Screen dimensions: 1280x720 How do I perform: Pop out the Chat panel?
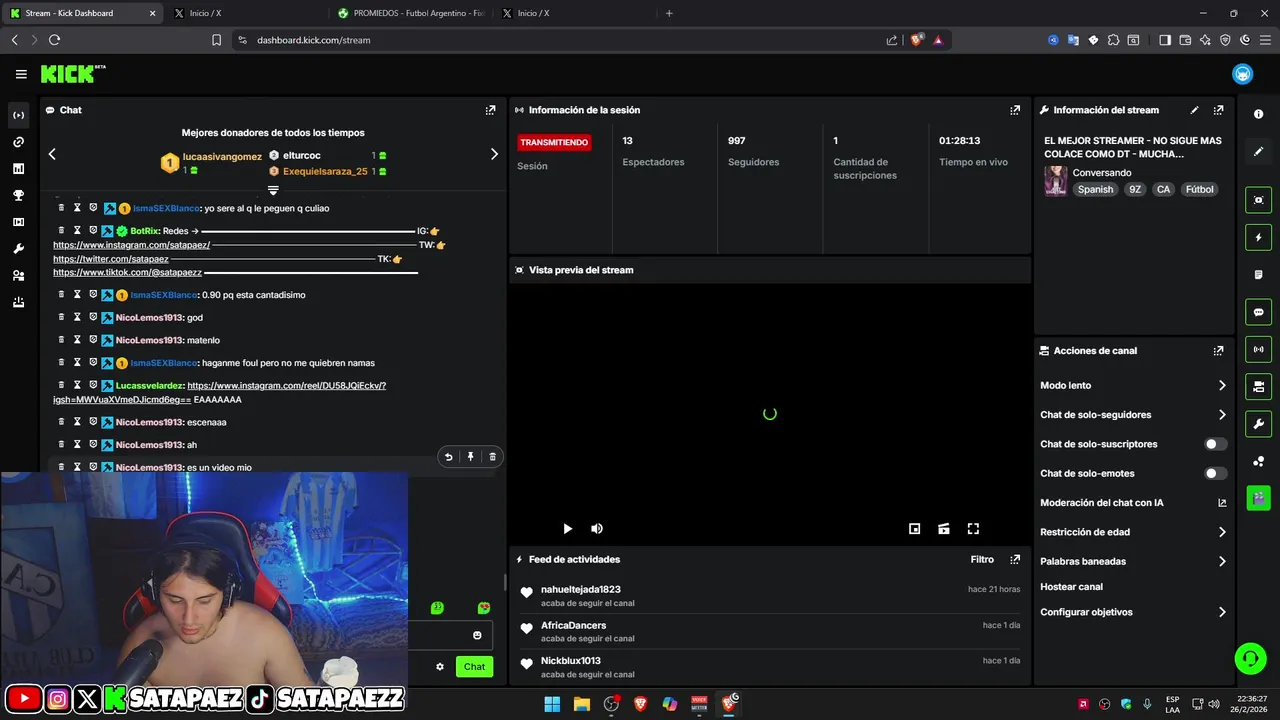point(490,110)
